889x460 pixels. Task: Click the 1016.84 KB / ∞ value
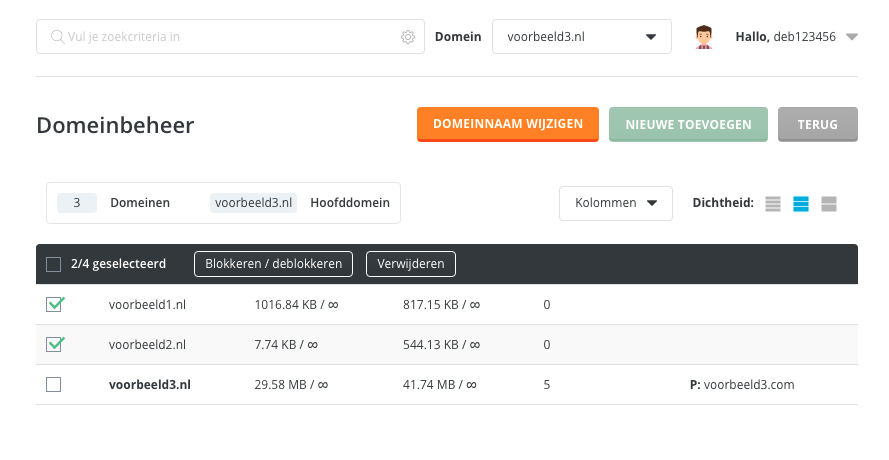tap(297, 305)
